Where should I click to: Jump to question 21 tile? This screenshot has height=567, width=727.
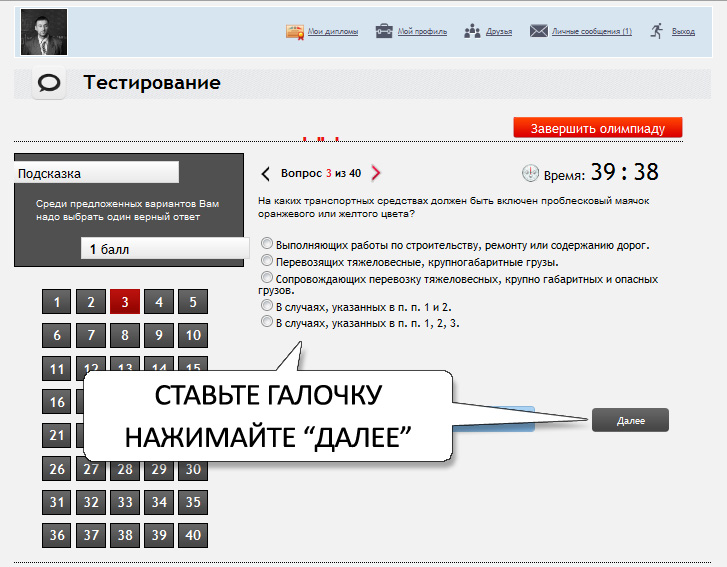pyautogui.click(x=57, y=435)
